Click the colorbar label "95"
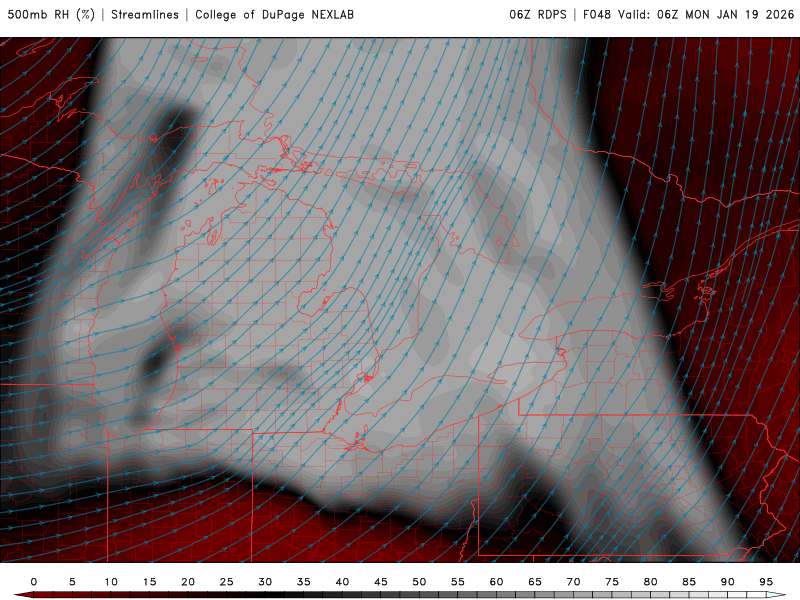The image size is (800, 600). click(x=766, y=582)
